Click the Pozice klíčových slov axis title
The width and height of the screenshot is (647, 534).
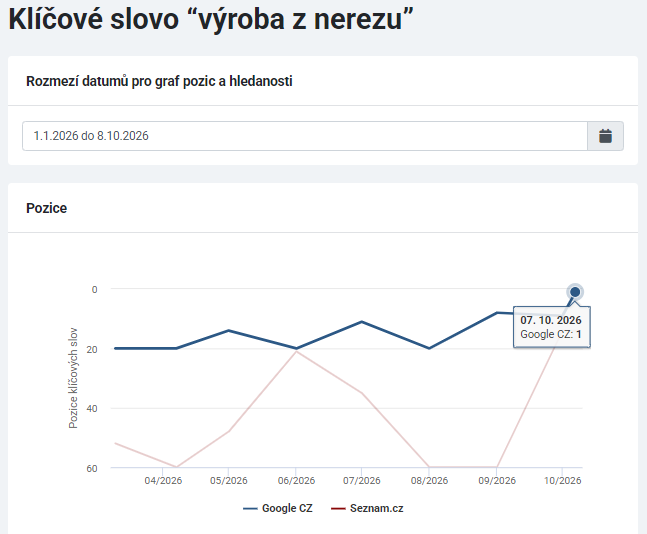point(73,378)
